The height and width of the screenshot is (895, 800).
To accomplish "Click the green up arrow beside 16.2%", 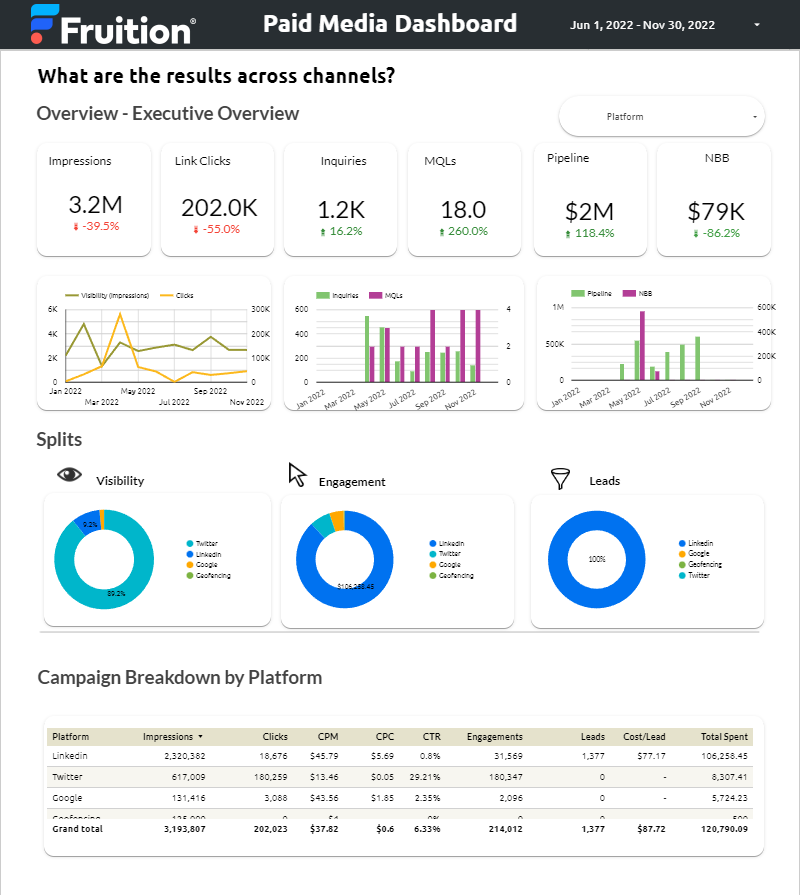I will pos(323,232).
